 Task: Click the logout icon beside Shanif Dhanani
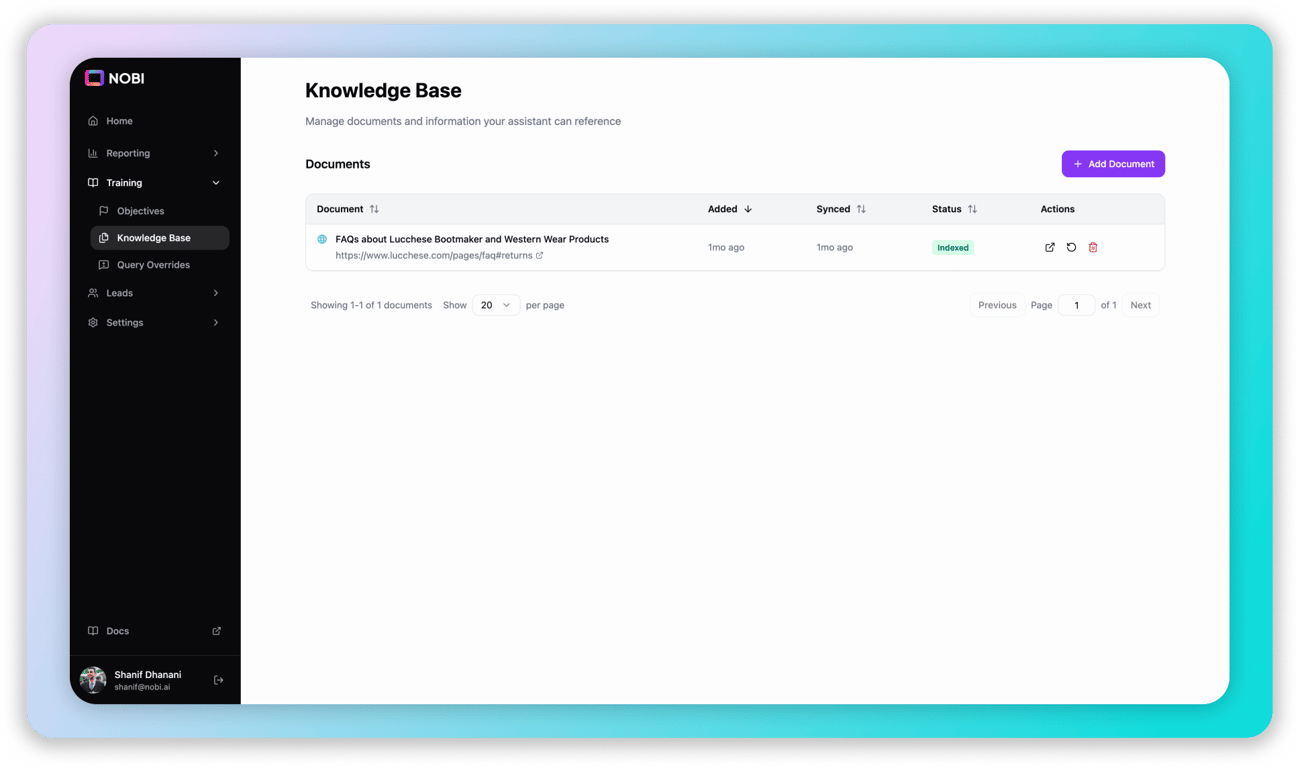[x=219, y=680]
